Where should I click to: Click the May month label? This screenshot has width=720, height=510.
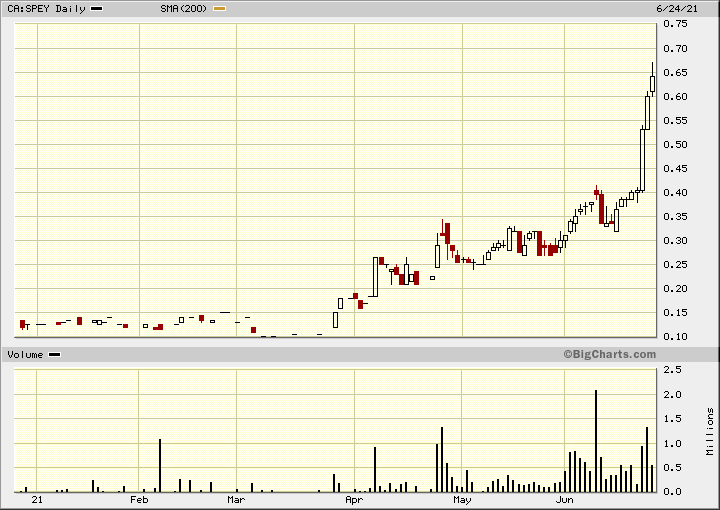click(462, 499)
